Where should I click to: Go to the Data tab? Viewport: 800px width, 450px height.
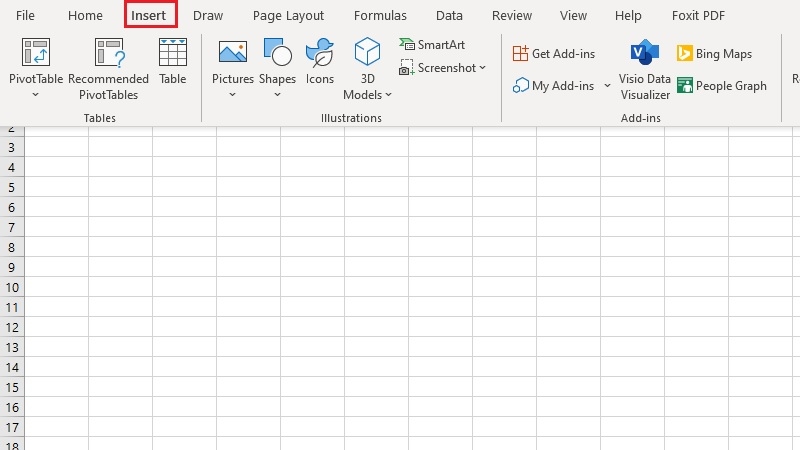[449, 15]
